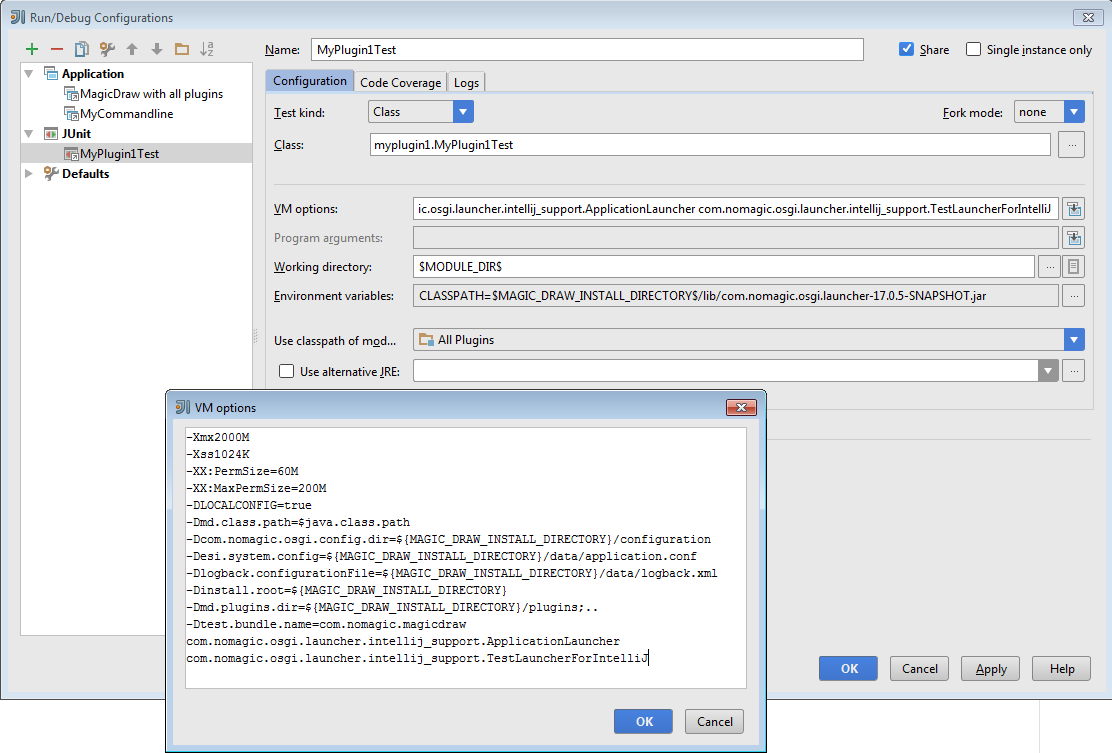Remove selected configuration with minus icon
This screenshot has height=753, width=1112.
point(57,49)
